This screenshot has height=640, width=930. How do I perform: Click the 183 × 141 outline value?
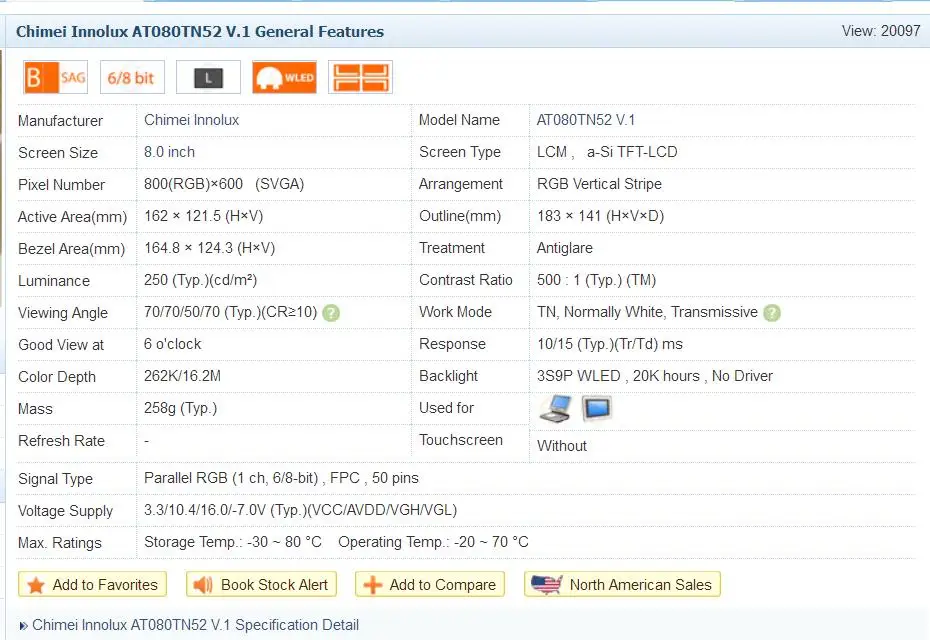pyautogui.click(x=600, y=216)
